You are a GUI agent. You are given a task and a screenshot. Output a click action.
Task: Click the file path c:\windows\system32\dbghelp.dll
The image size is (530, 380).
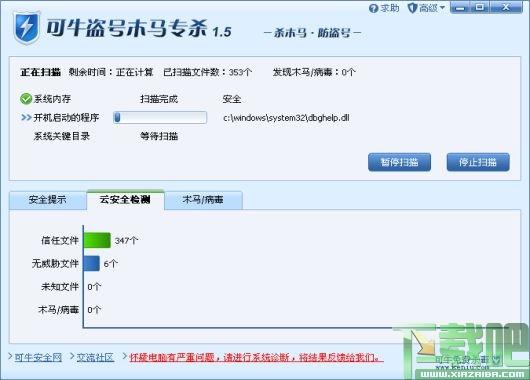(286, 118)
